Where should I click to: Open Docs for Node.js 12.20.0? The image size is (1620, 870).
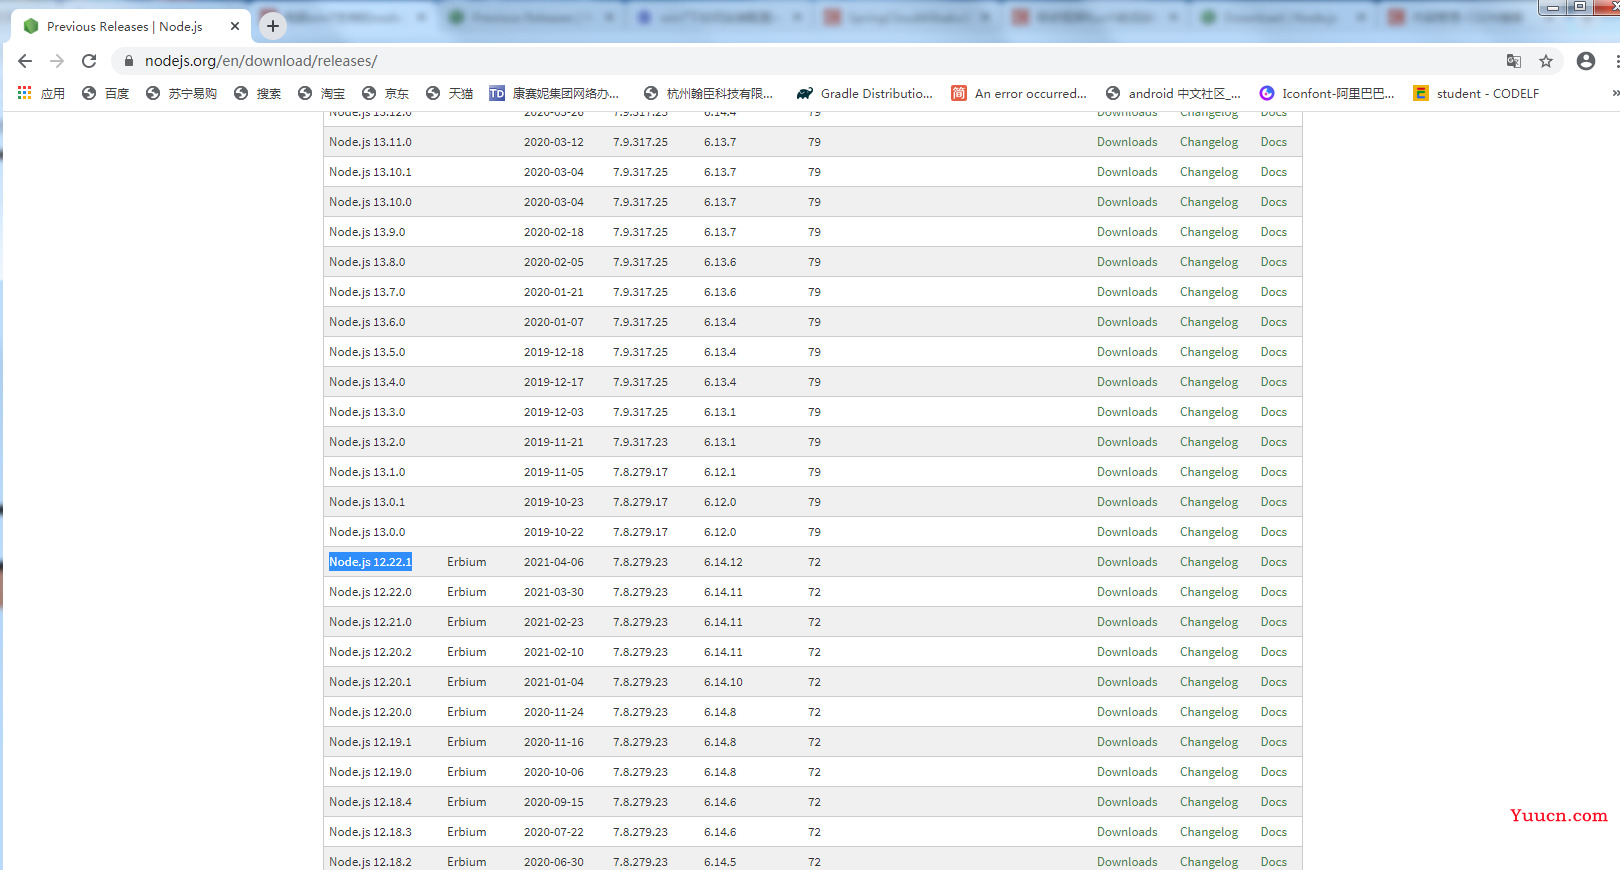(1274, 712)
